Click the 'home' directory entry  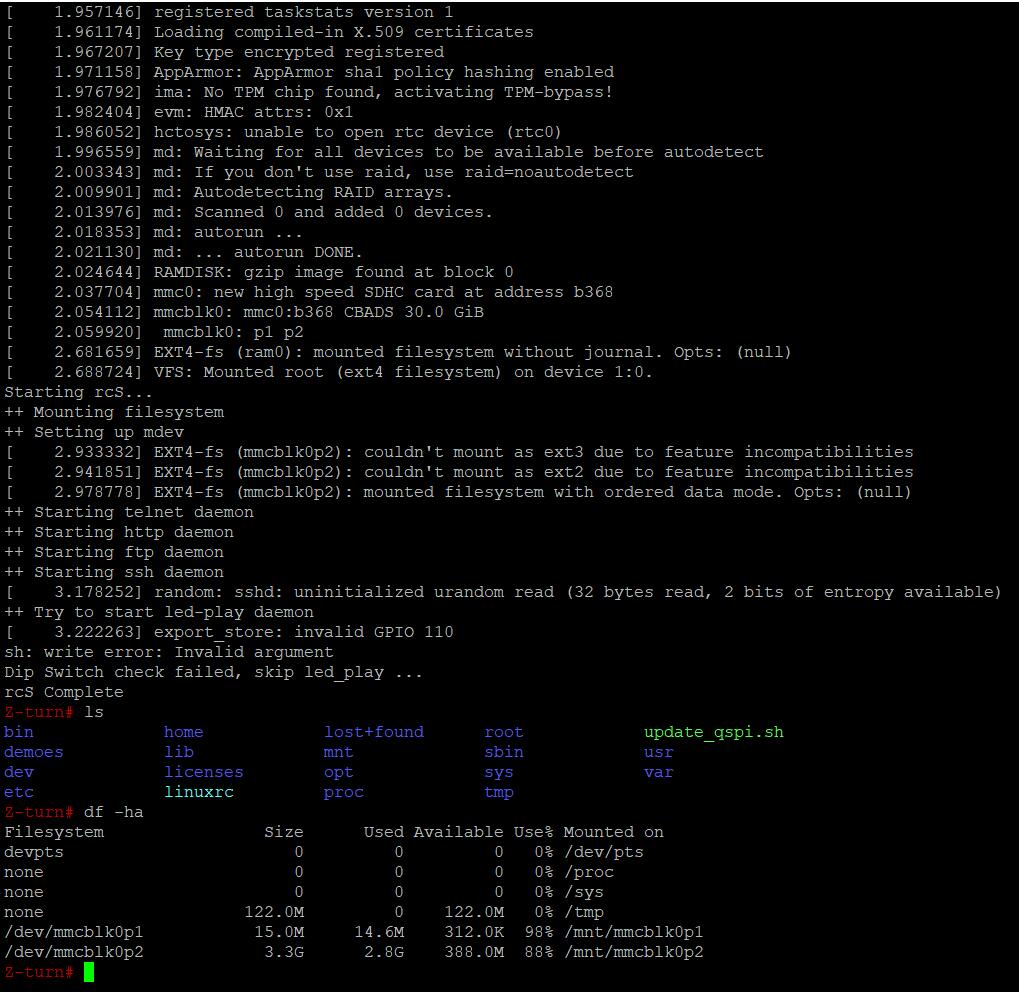[183, 732]
